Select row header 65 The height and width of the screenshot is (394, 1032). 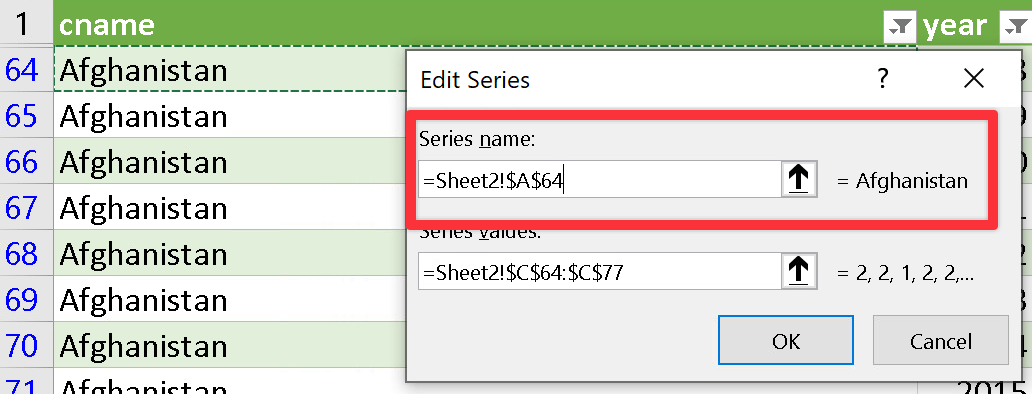point(22,115)
